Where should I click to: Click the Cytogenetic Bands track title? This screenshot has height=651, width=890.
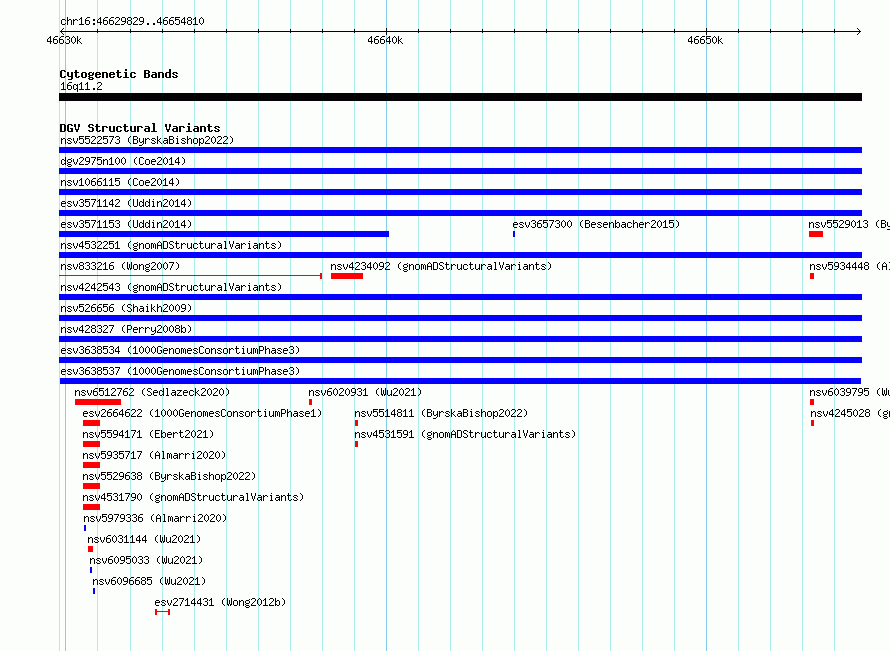(x=119, y=74)
